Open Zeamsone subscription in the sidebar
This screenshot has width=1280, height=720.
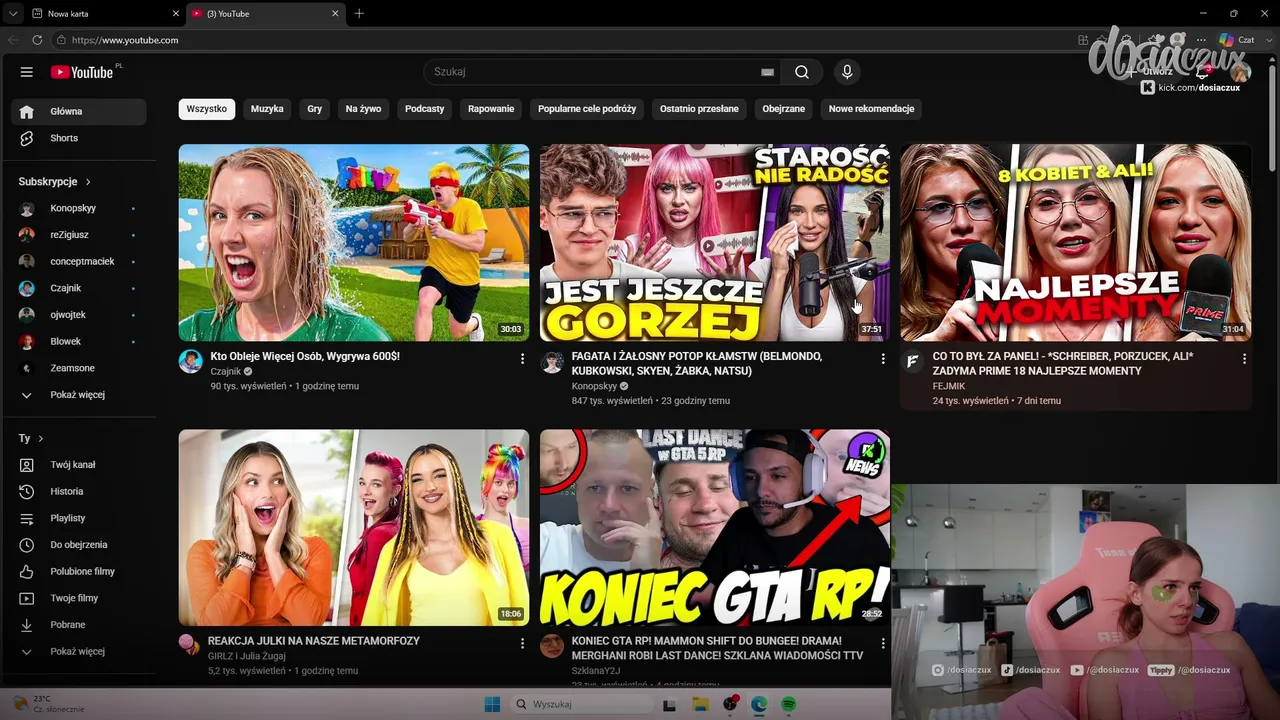click(78, 368)
